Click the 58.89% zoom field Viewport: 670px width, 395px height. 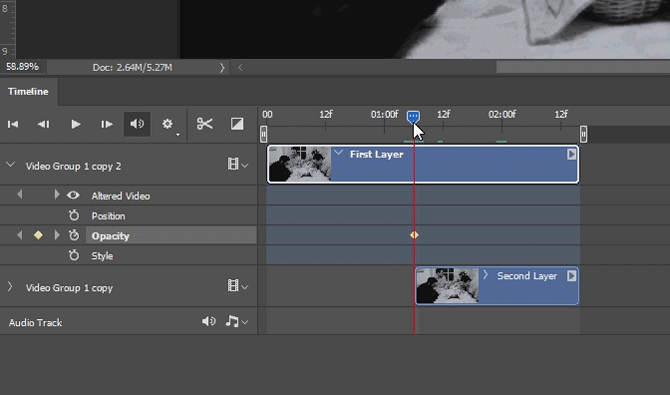pyautogui.click(x=22, y=67)
